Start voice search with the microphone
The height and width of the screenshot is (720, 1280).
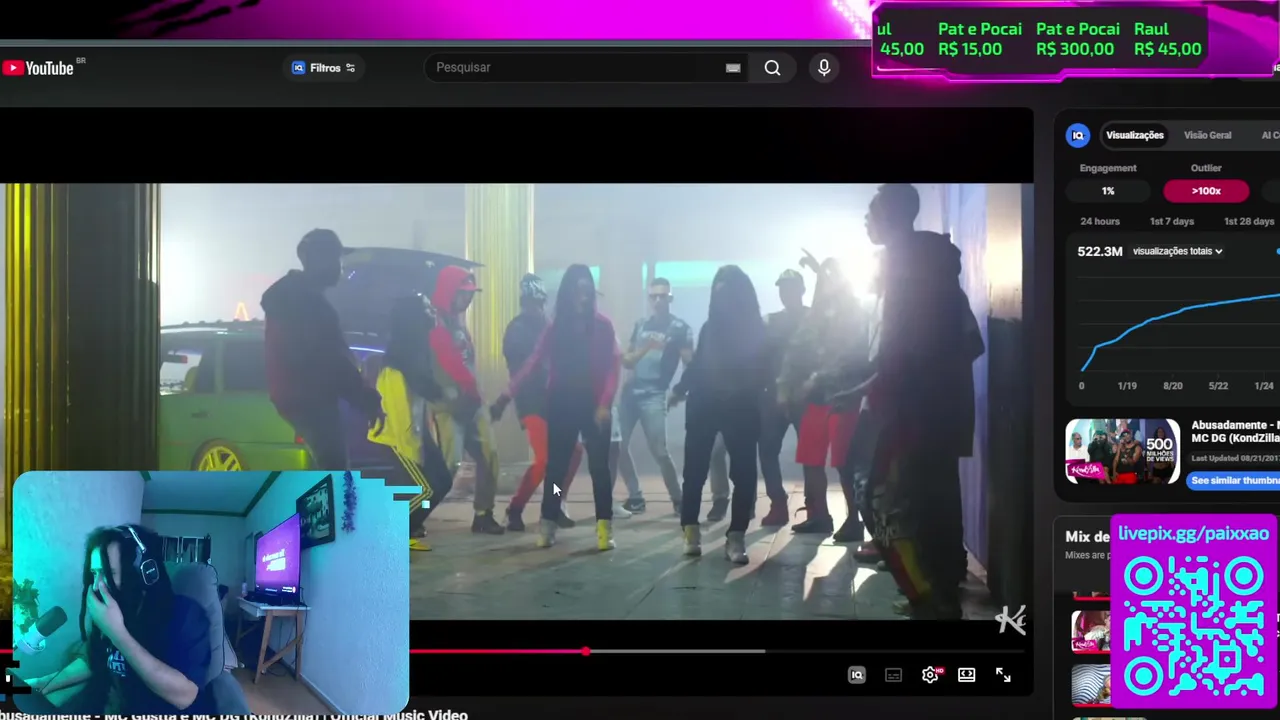click(x=824, y=68)
